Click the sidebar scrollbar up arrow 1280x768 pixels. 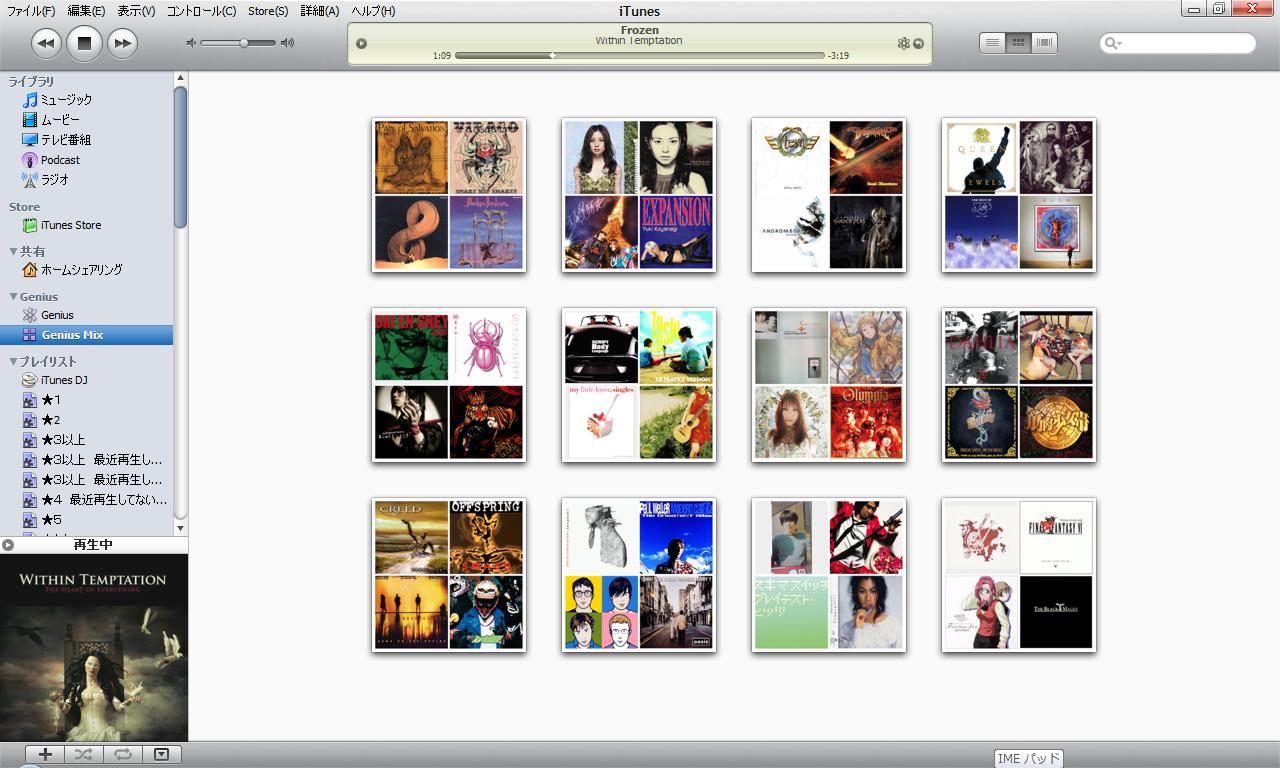point(181,77)
